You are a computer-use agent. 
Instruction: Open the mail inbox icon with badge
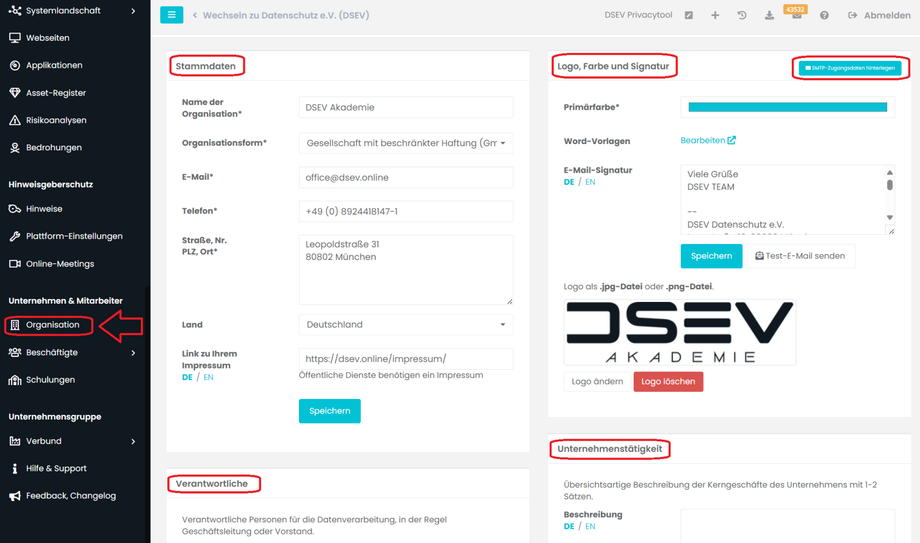[x=796, y=16]
